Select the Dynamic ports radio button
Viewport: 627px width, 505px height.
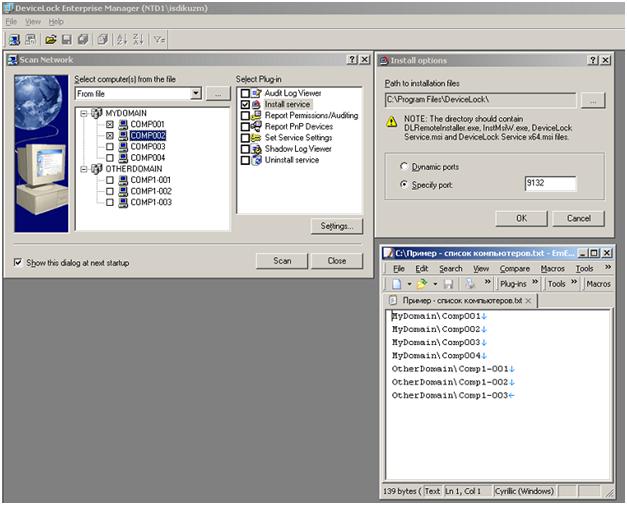tap(403, 166)
